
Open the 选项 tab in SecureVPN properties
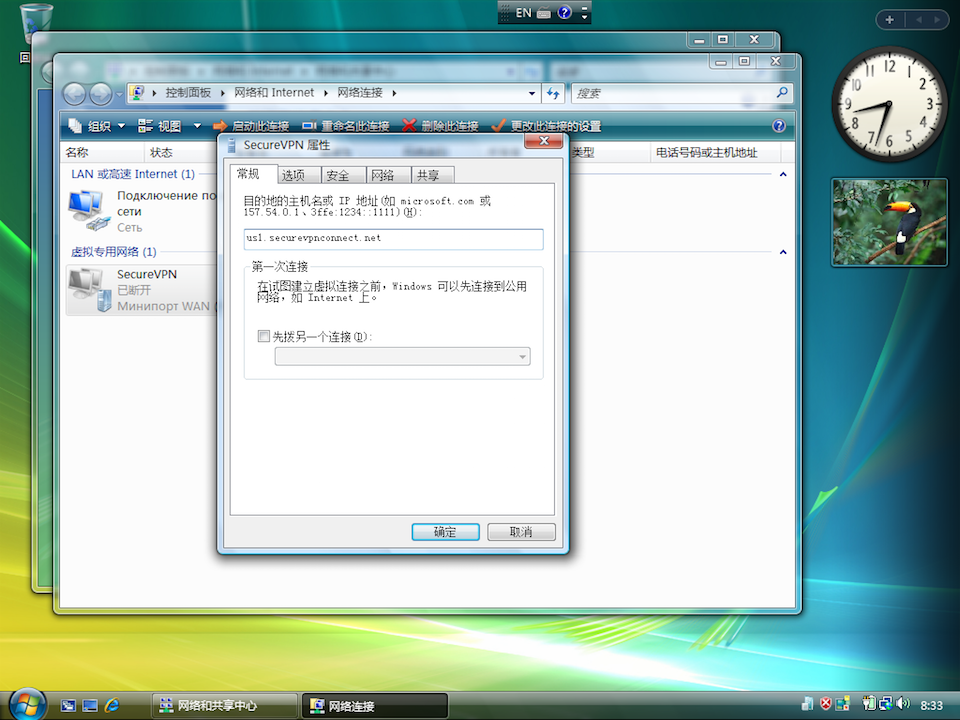(x=299, y=175)
